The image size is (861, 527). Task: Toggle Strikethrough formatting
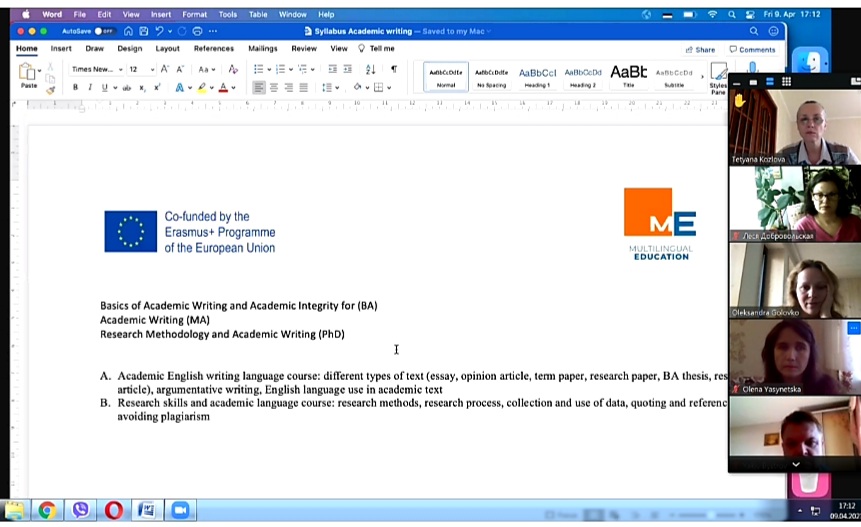tap(127, 87)
